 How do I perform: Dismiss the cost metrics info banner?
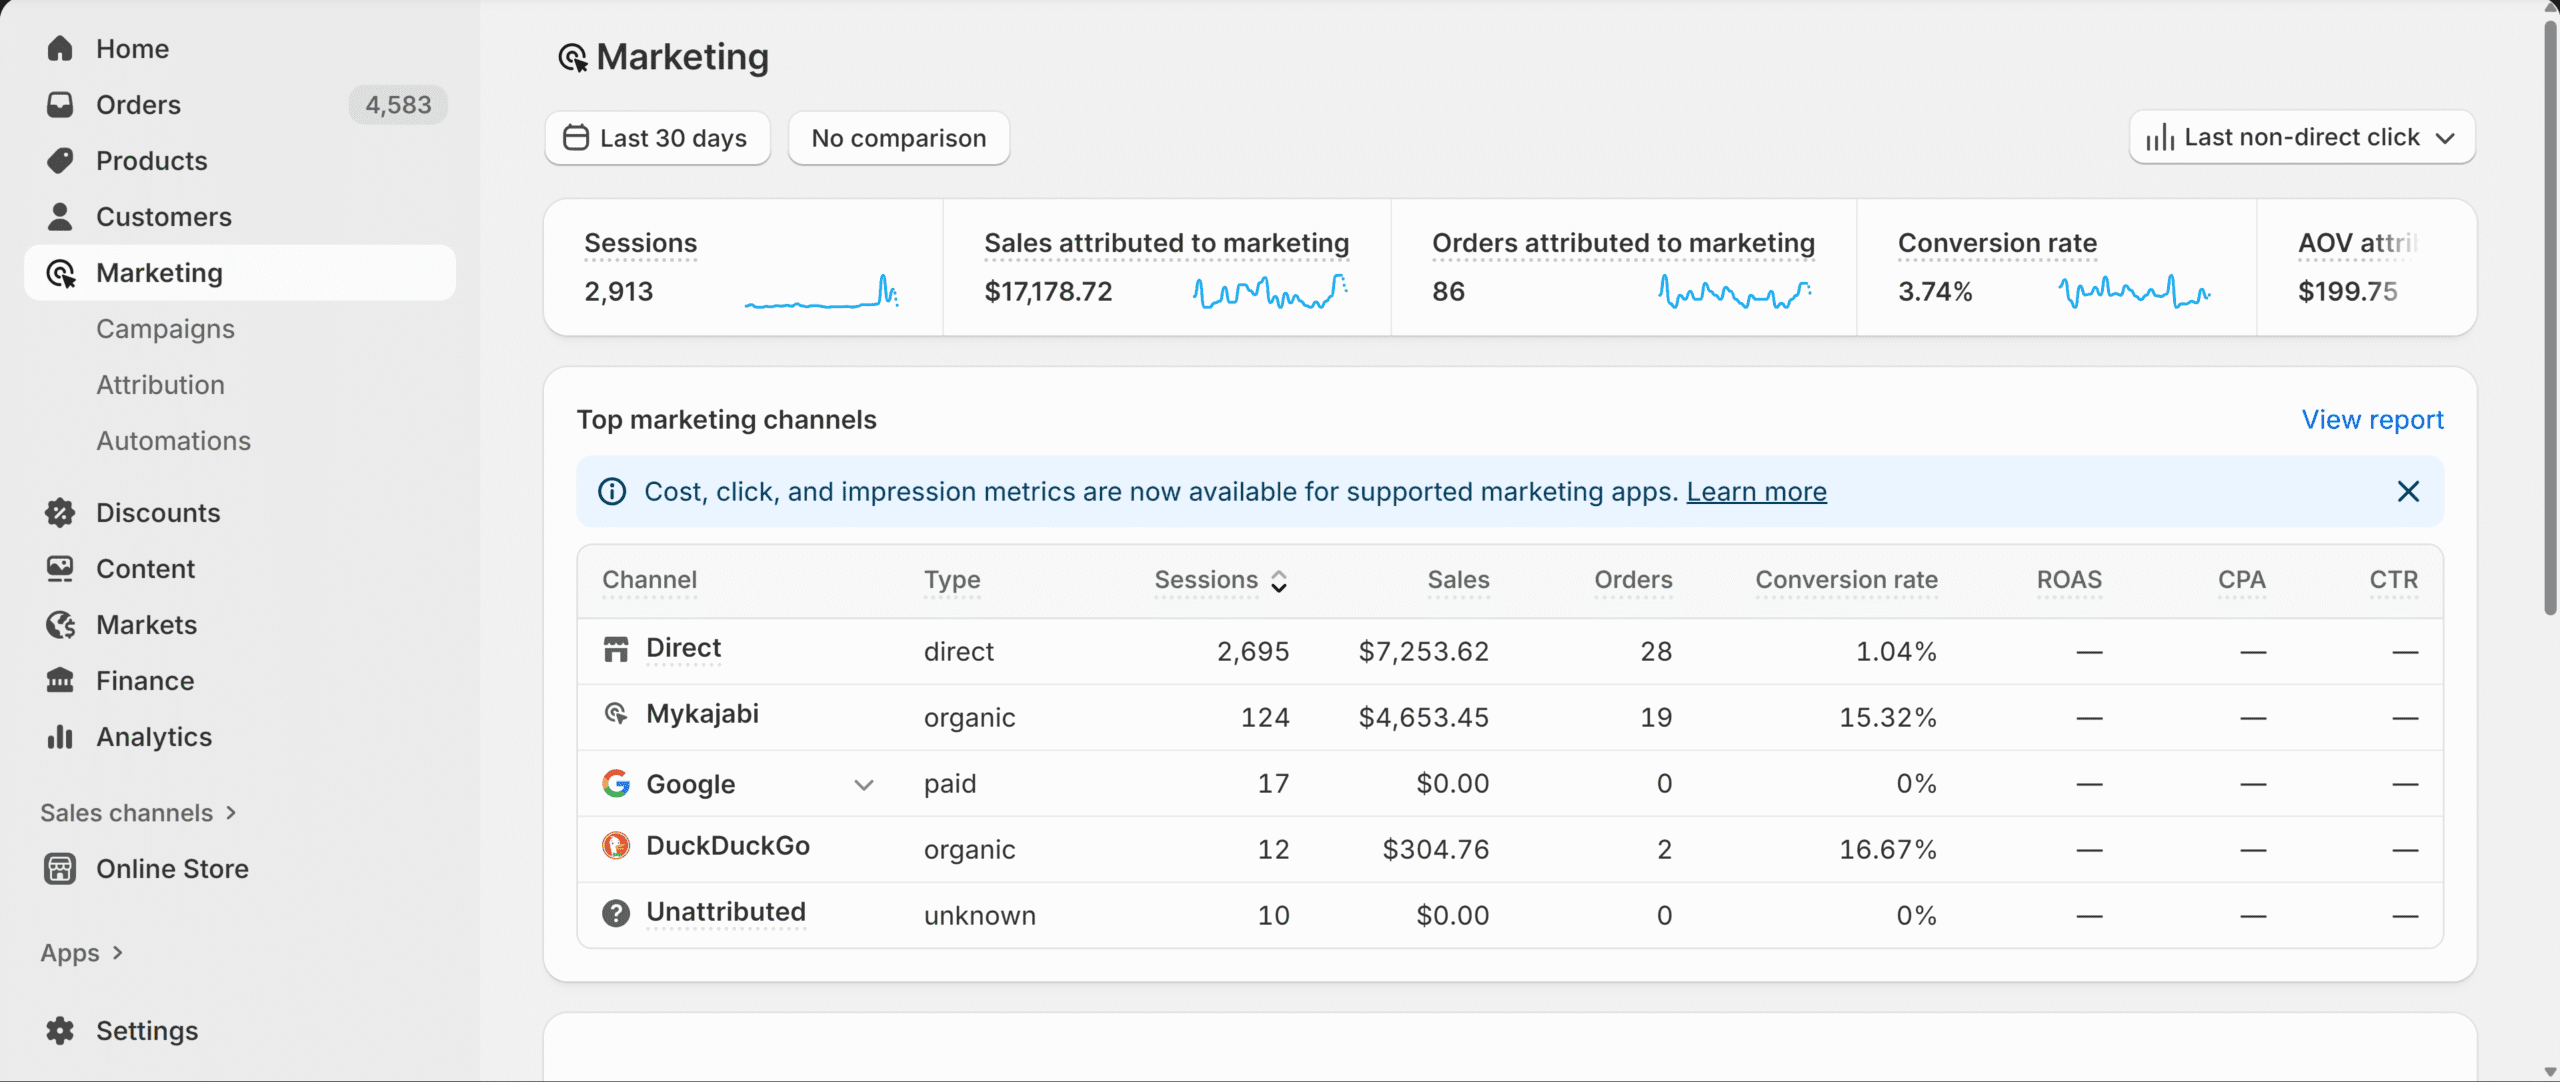coord(2408,492)
